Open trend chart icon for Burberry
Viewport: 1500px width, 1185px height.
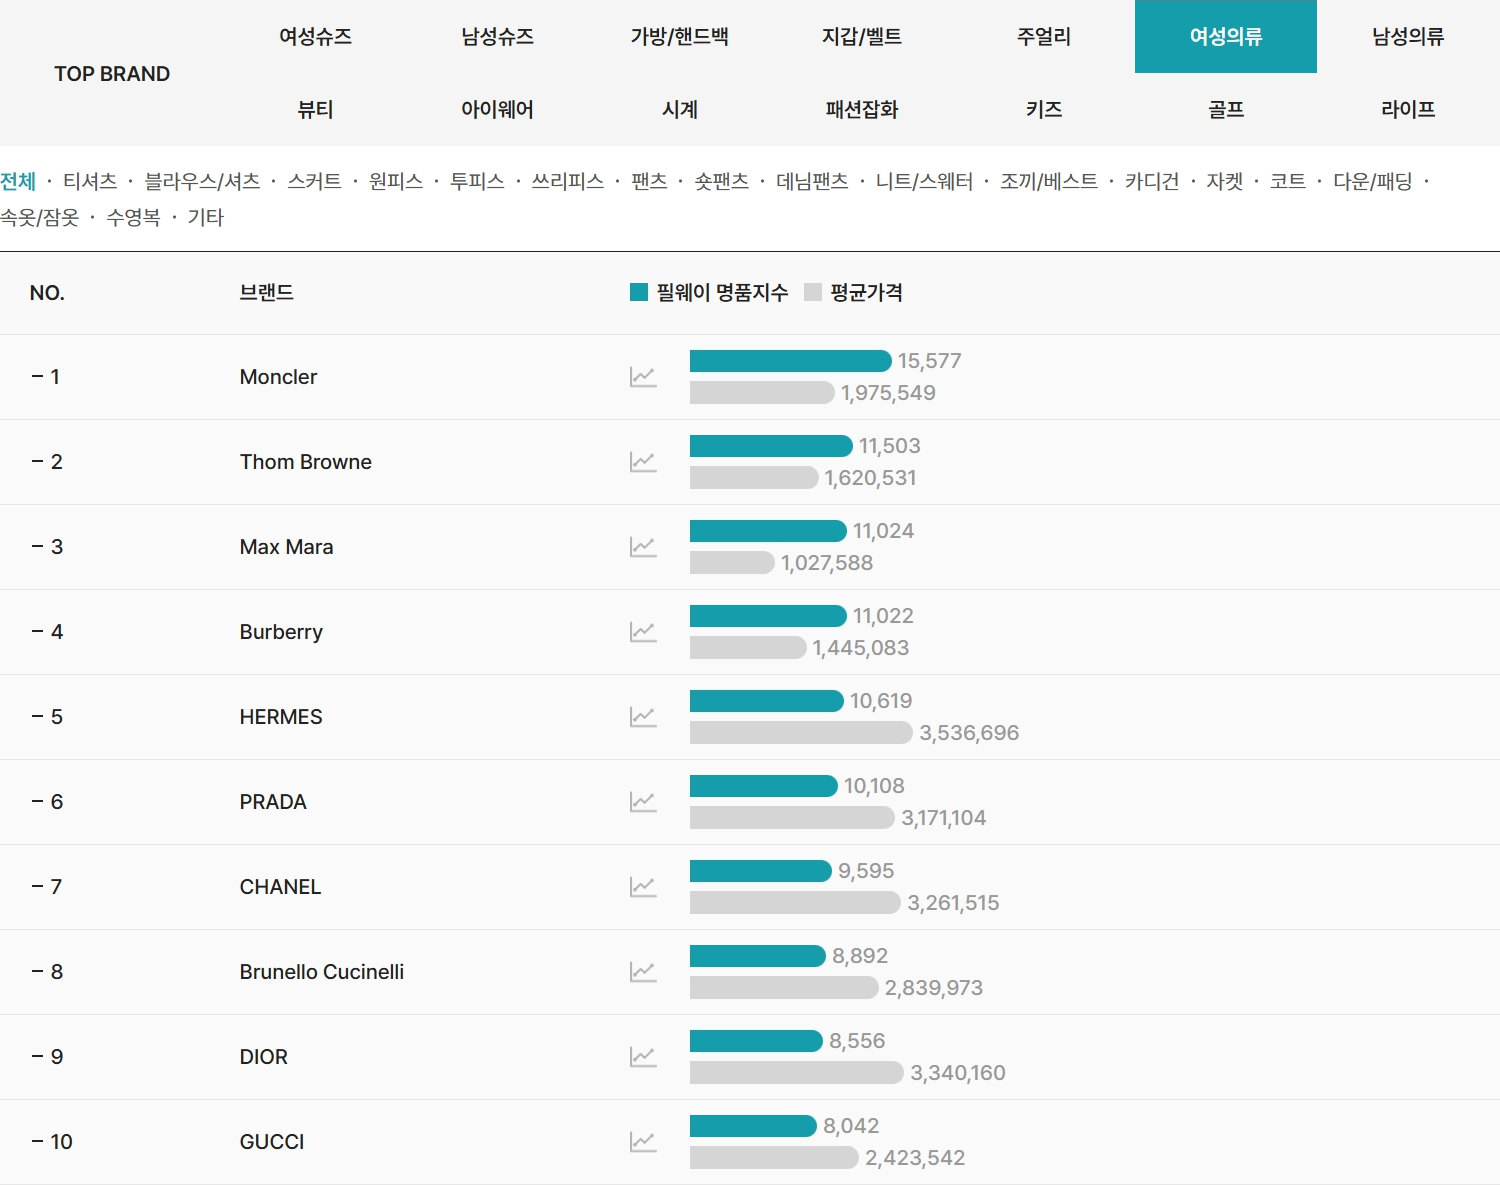(643, 632)
